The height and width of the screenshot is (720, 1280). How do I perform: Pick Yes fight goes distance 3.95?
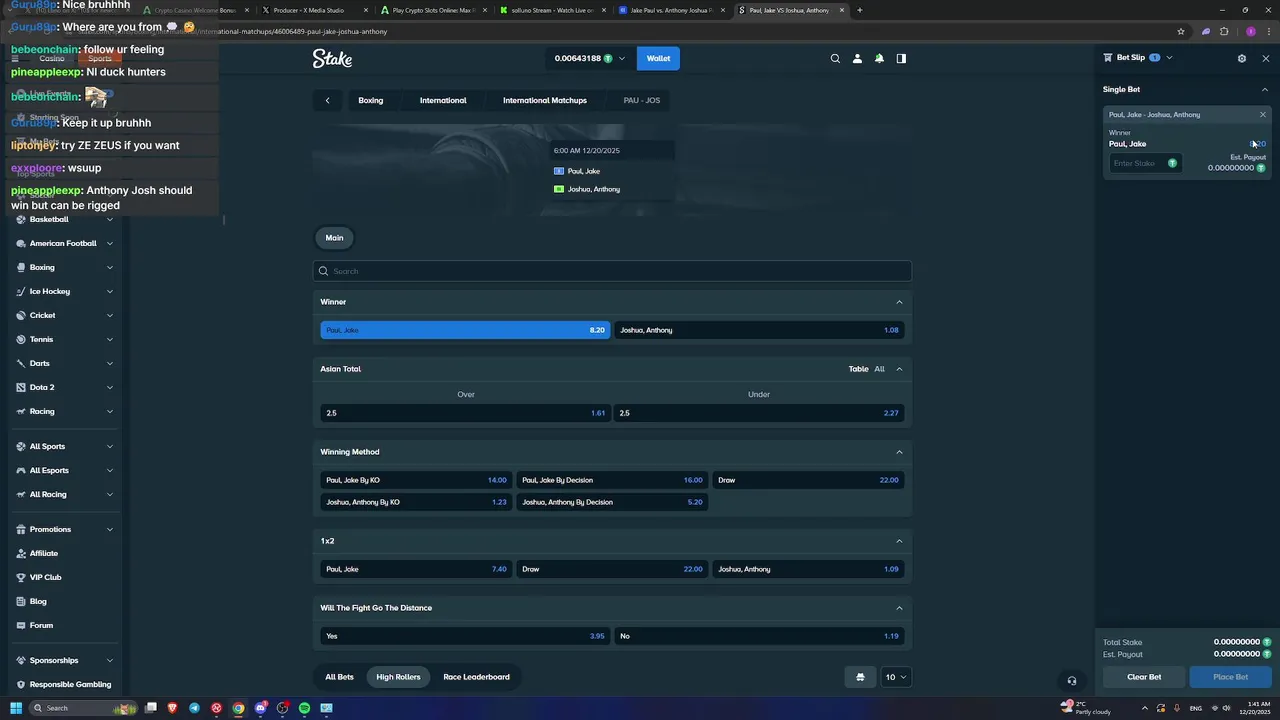pyautogui.click(x=465, y=636)
